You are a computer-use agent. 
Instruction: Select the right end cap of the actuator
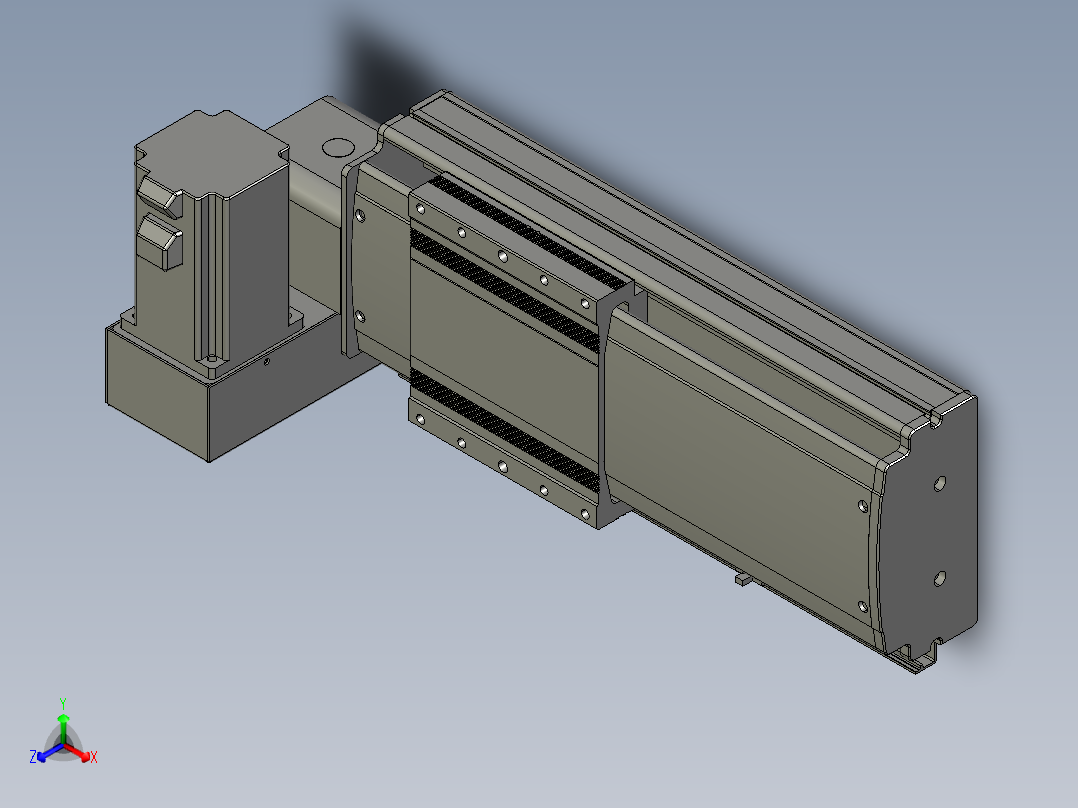pyautogui.click(x=930, y=529)
